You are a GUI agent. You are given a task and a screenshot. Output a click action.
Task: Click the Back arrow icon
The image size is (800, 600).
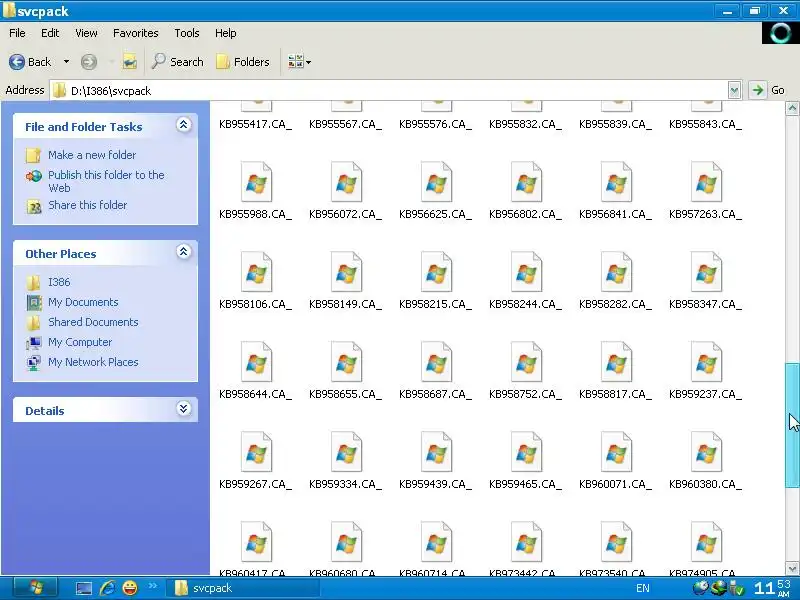click(17, 62)
